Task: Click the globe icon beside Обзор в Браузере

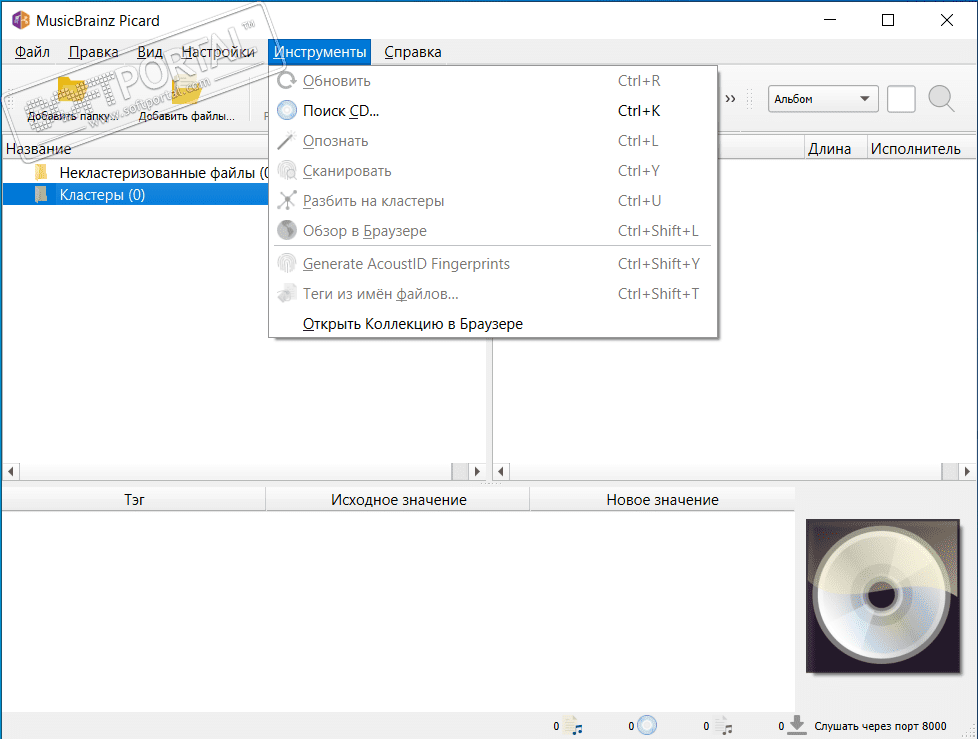Action: [x=286, y=231]
